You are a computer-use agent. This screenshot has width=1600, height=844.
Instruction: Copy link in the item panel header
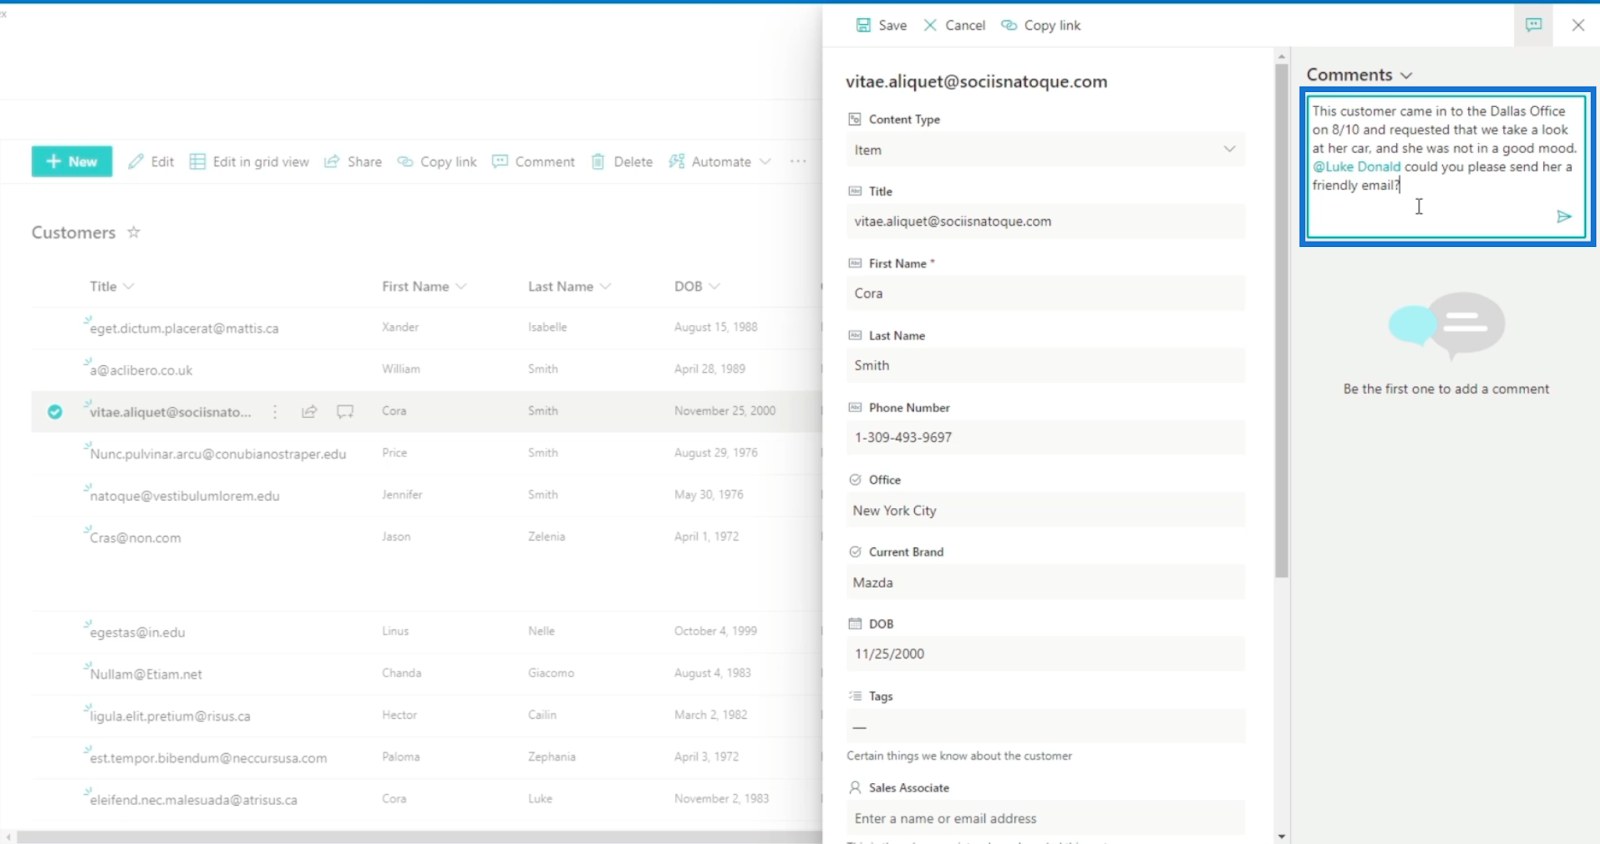click(1041, 25)
